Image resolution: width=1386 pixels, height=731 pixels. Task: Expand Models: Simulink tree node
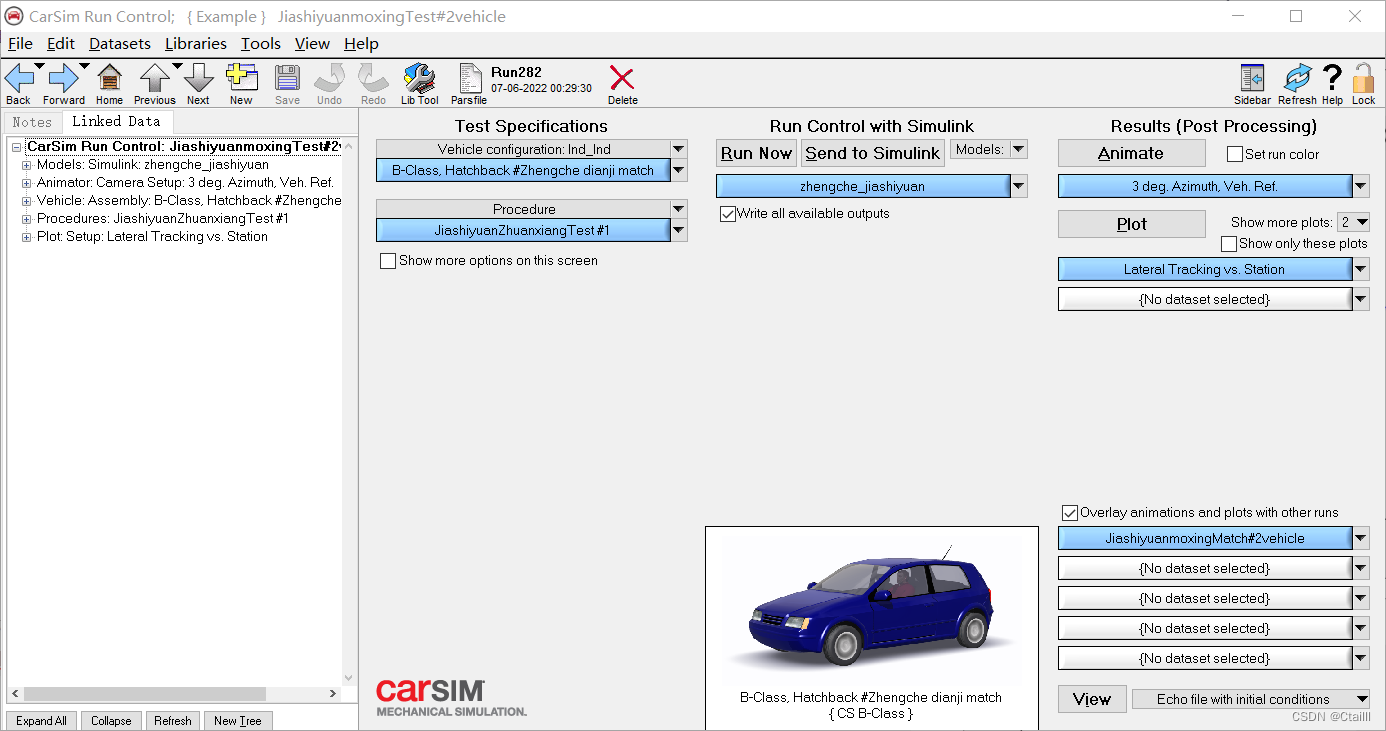(x=27, y=165)
